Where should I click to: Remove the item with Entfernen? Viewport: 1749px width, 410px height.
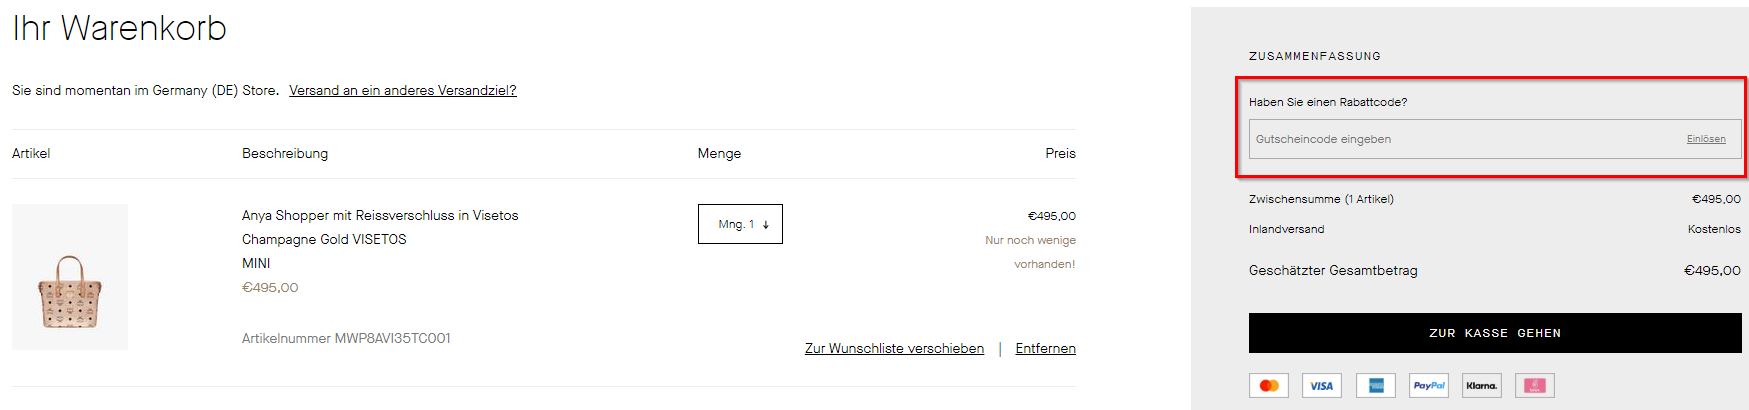click(1045, 348)
